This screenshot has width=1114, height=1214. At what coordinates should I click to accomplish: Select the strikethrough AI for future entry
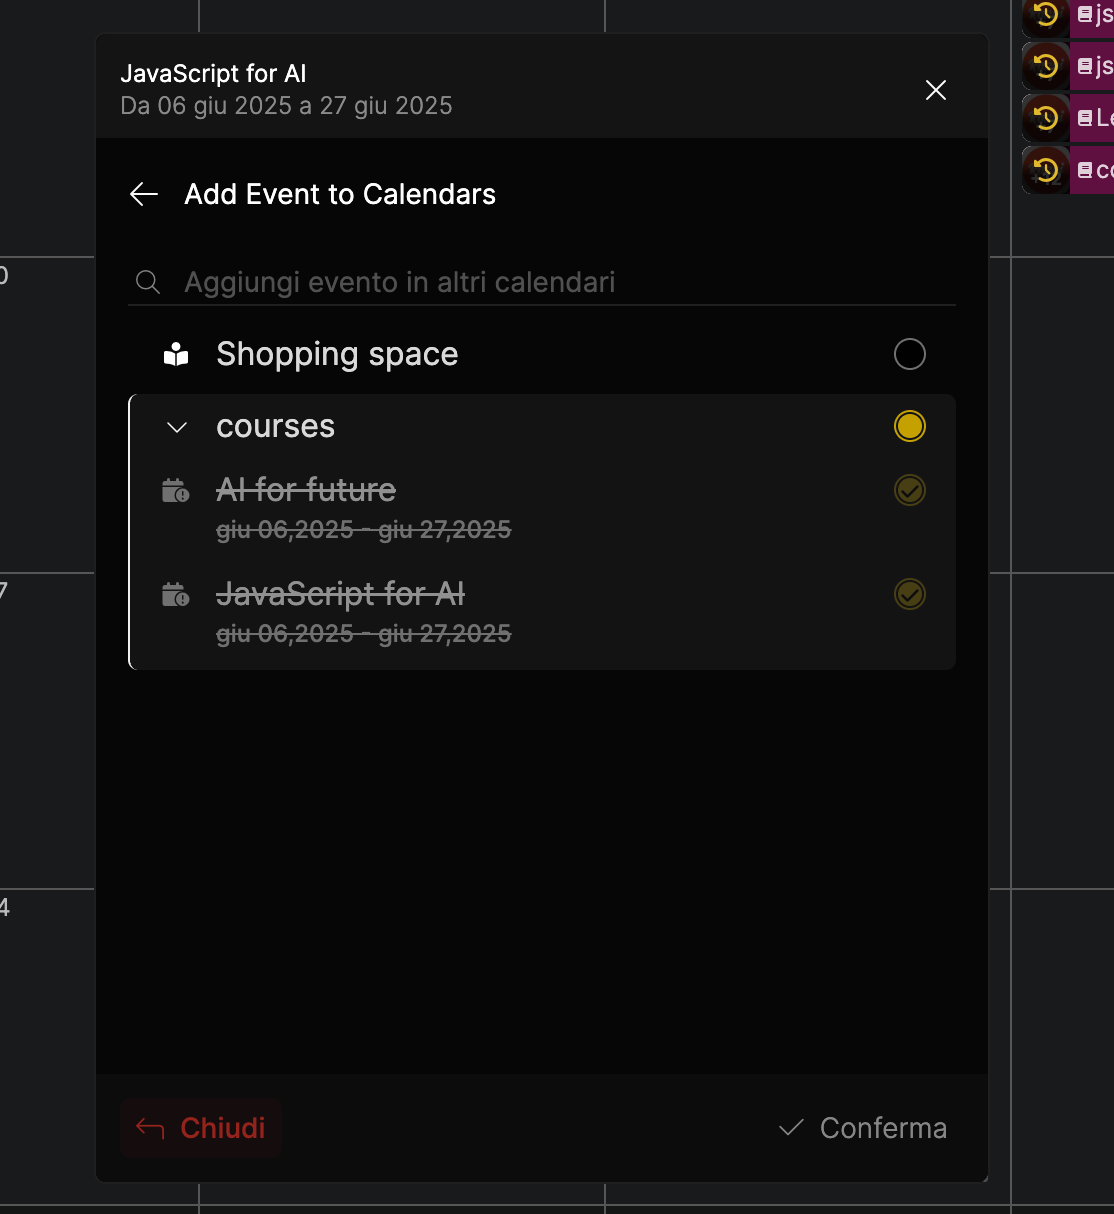[543, 508]
